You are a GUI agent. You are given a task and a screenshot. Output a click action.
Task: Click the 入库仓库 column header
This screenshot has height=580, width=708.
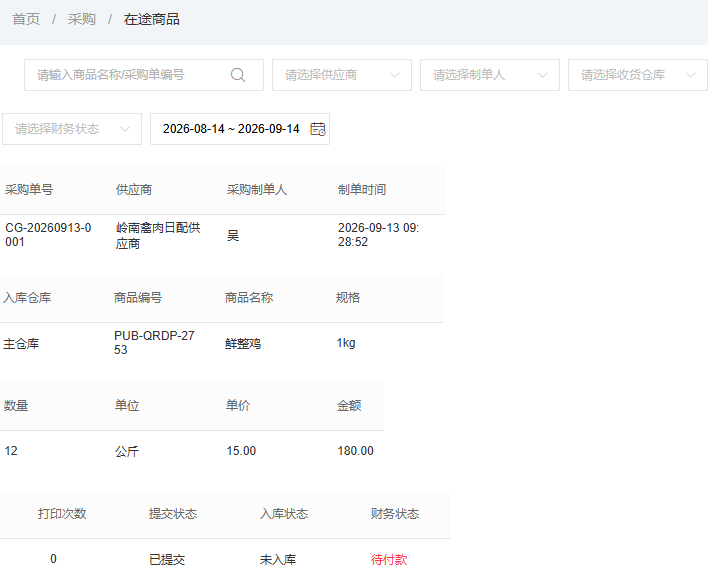pyautogui.click(x=27, y=298)
